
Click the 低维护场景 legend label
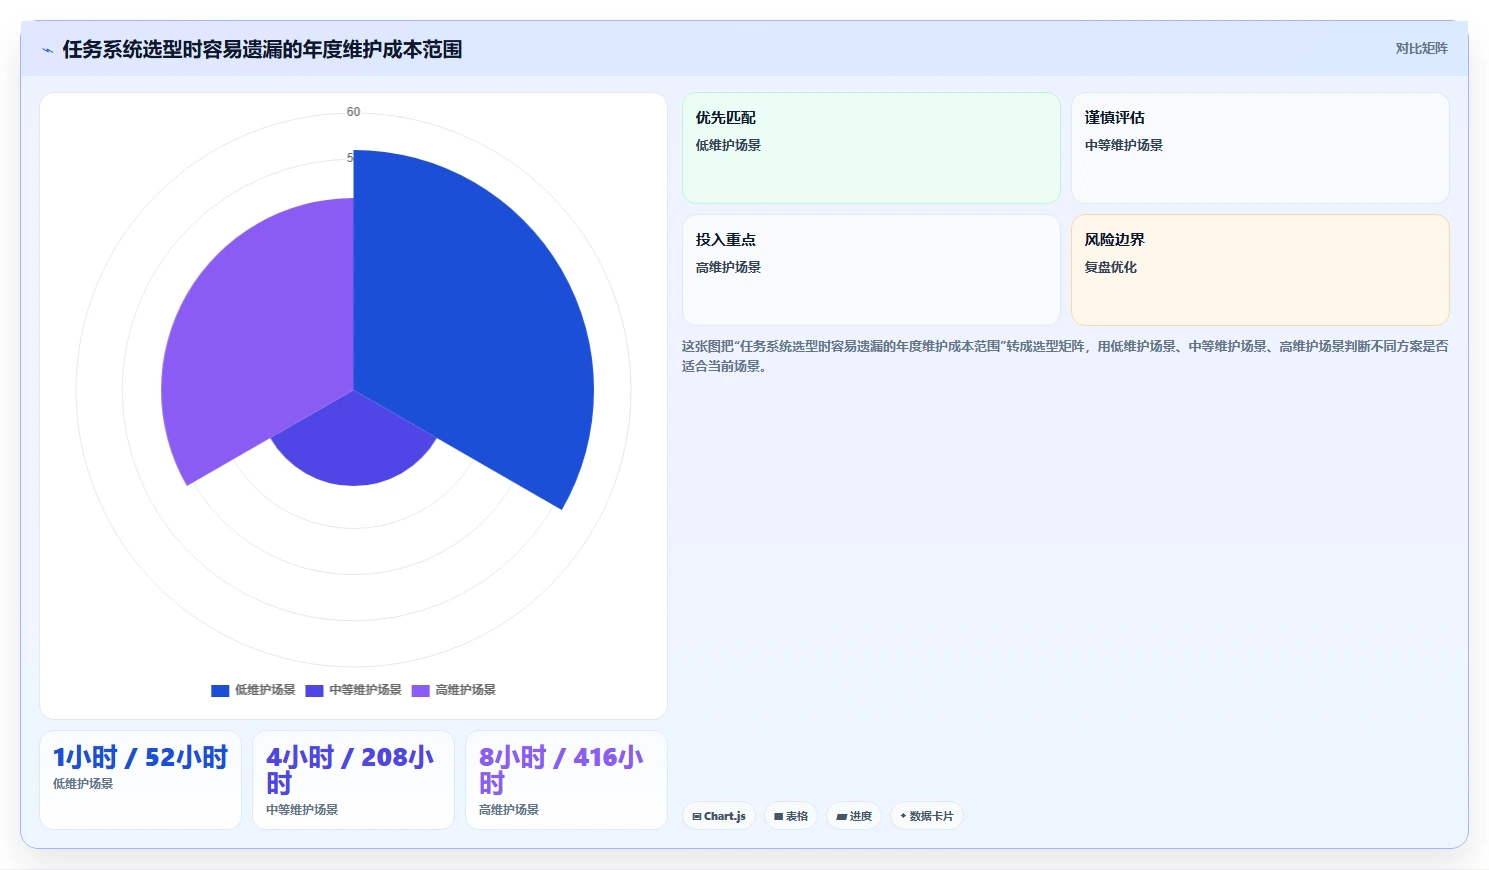coord(265,690)
